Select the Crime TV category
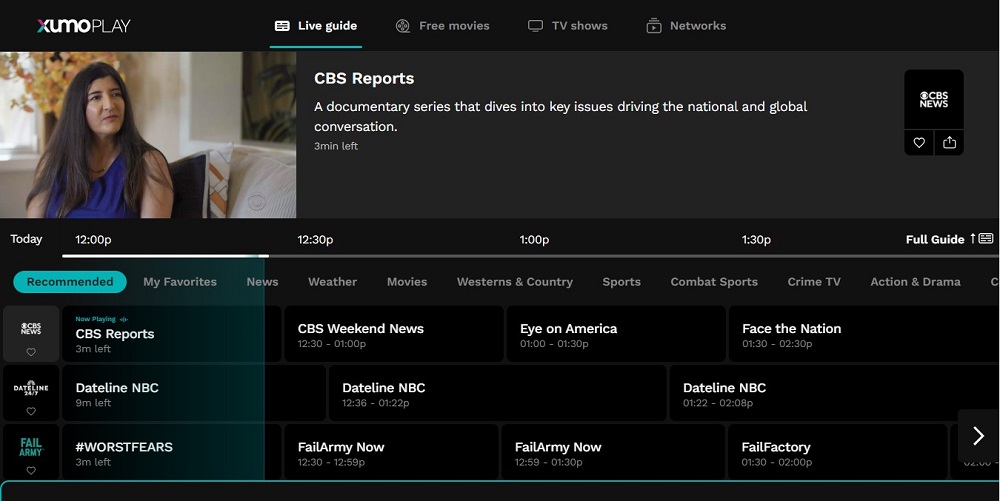 [x=814, y=282]
